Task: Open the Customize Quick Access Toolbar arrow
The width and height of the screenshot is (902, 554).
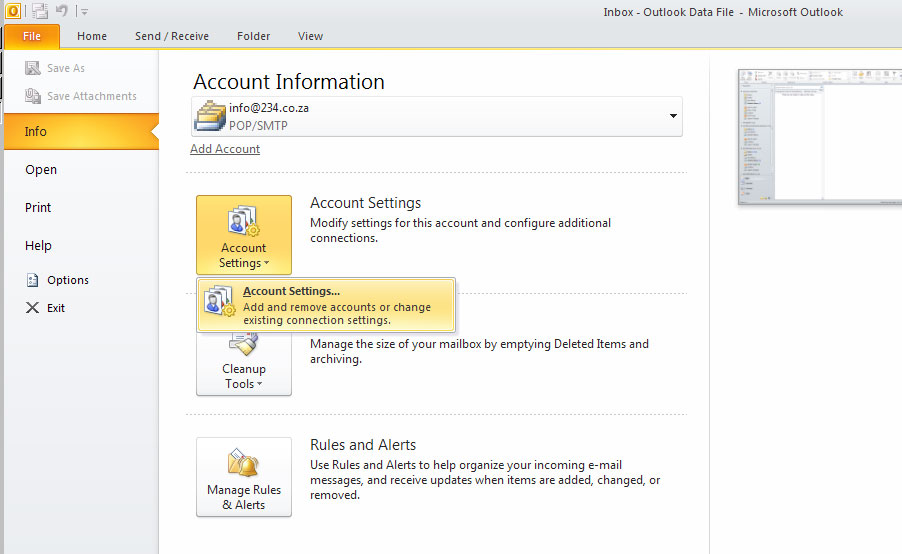Action: 84,12
